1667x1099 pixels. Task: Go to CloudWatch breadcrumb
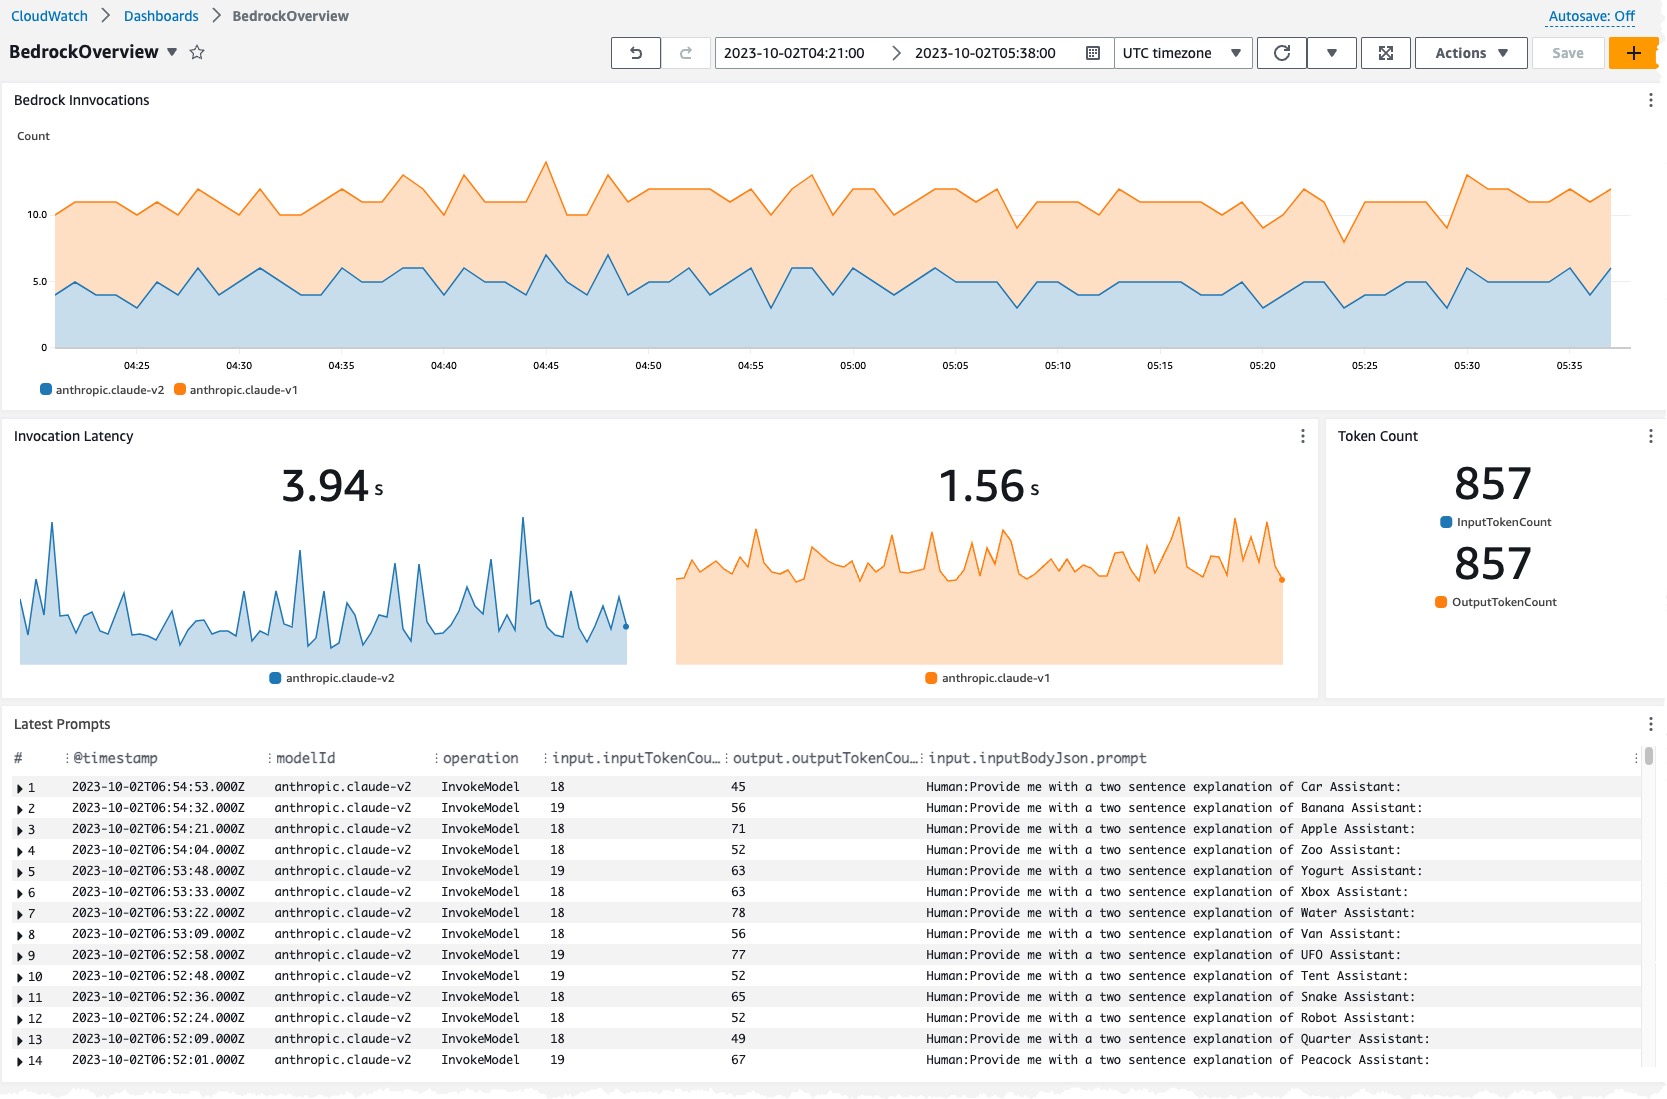49,16
